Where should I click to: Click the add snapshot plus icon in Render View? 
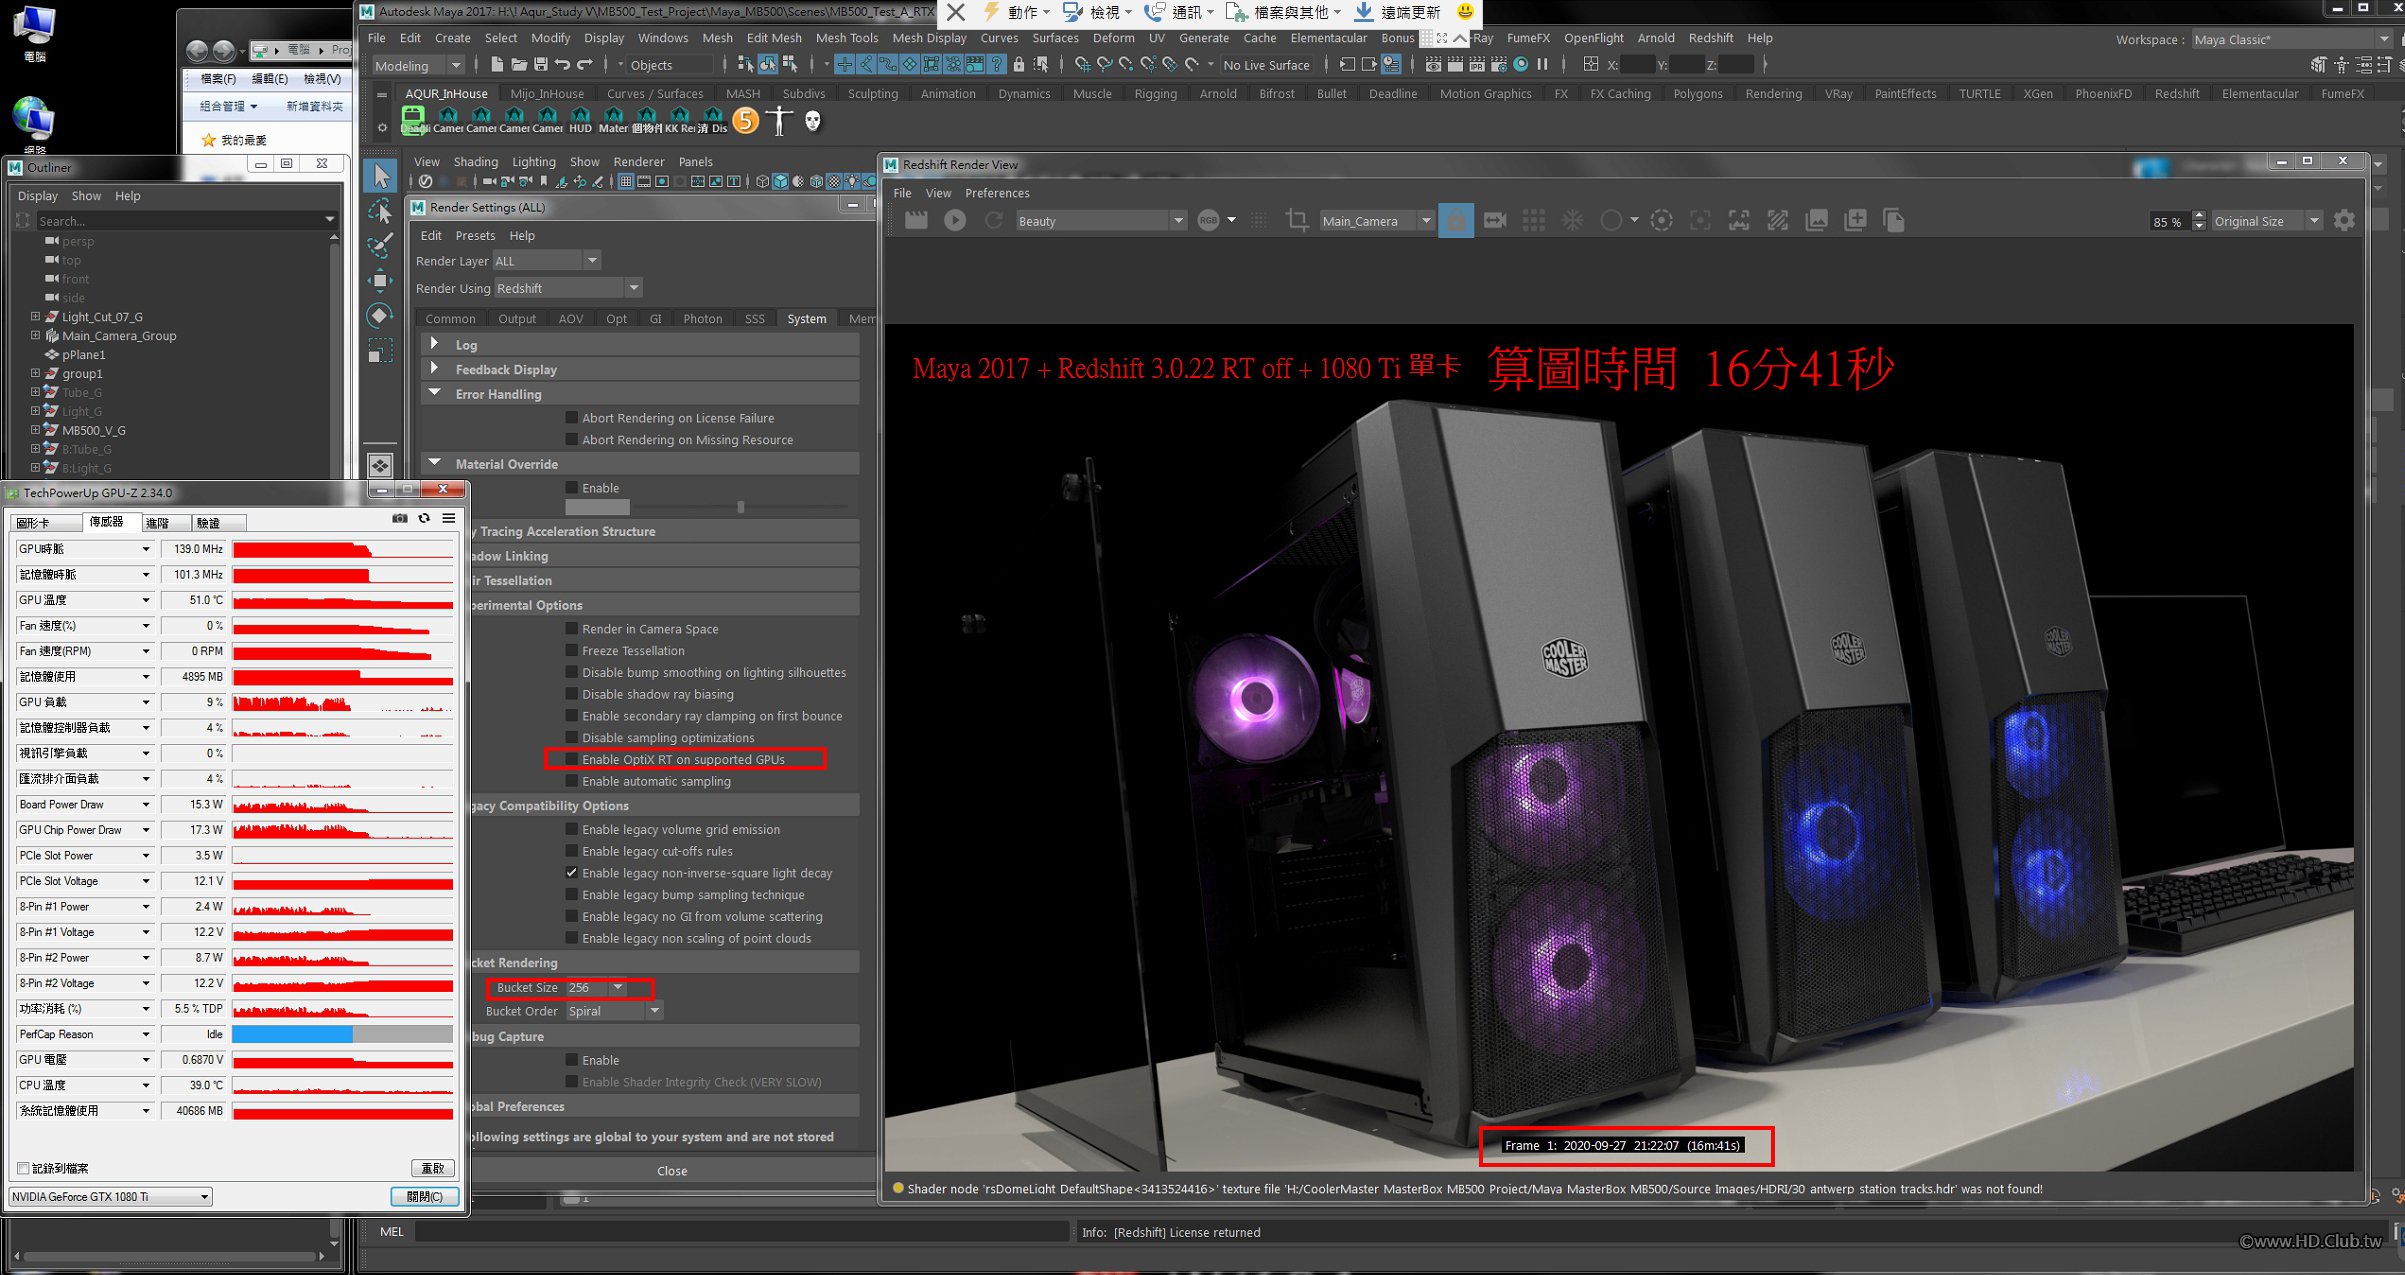(1855, 220)
